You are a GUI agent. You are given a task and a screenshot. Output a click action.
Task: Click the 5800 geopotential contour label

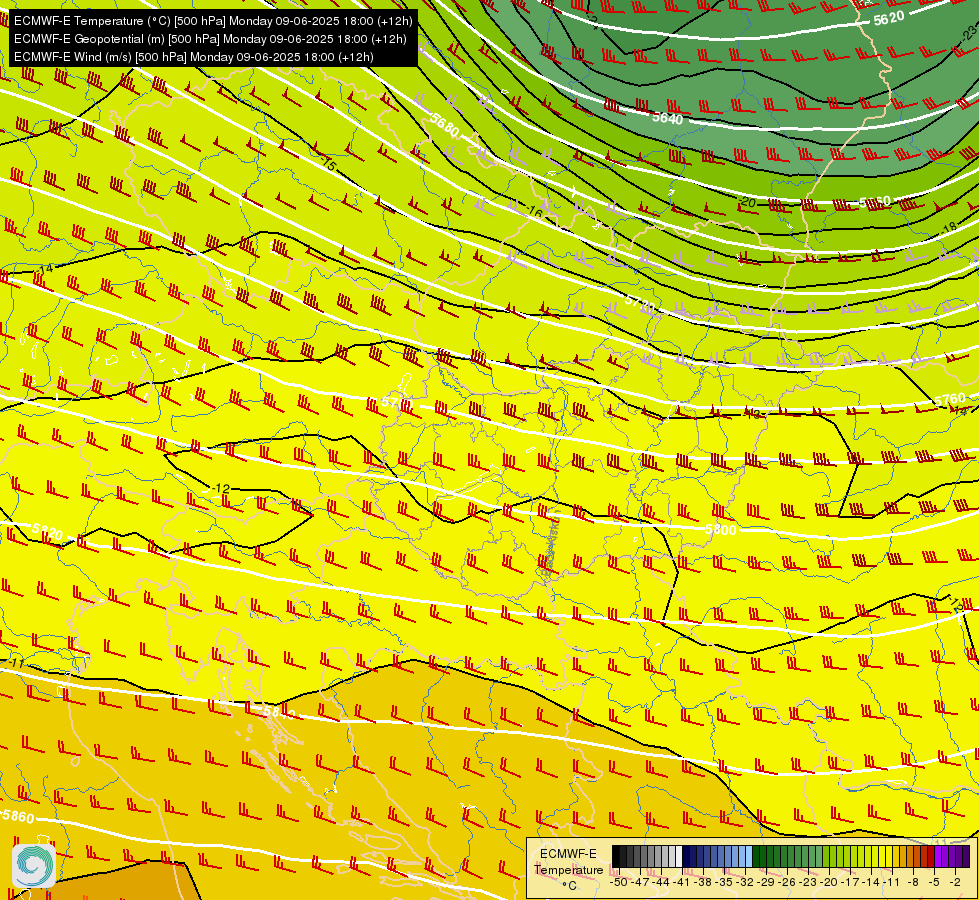pyautogui.click(x=721, y=530)
